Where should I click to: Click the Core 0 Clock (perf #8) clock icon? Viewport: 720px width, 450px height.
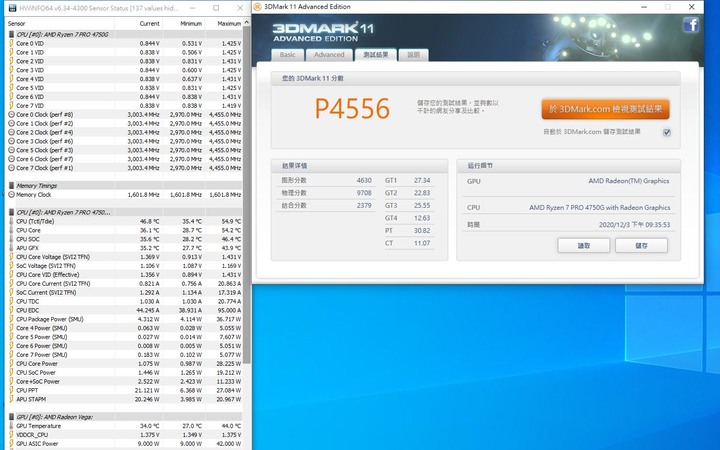pyautogui.click(x=11, y=114)
